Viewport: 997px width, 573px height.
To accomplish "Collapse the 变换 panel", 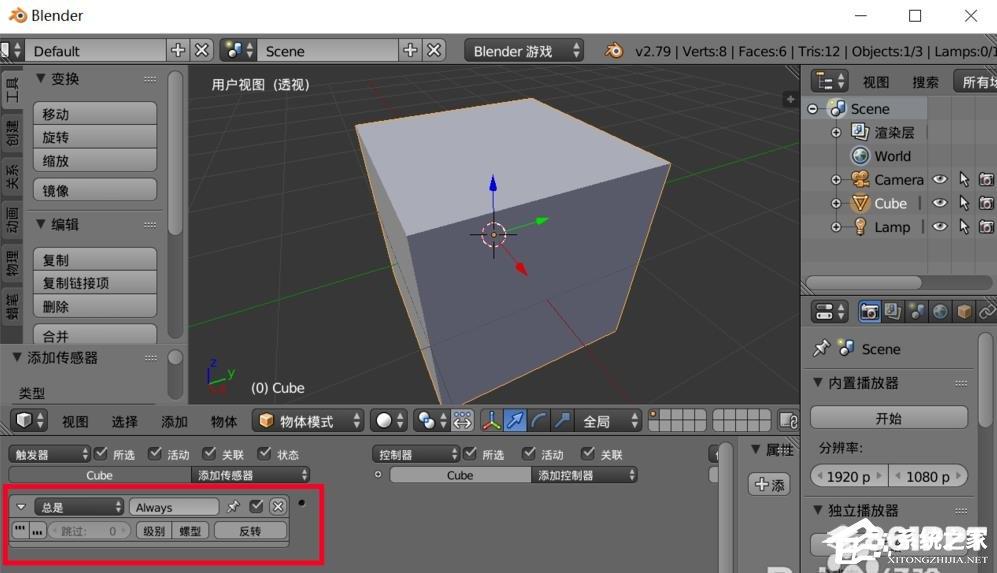I will (41, 78).
